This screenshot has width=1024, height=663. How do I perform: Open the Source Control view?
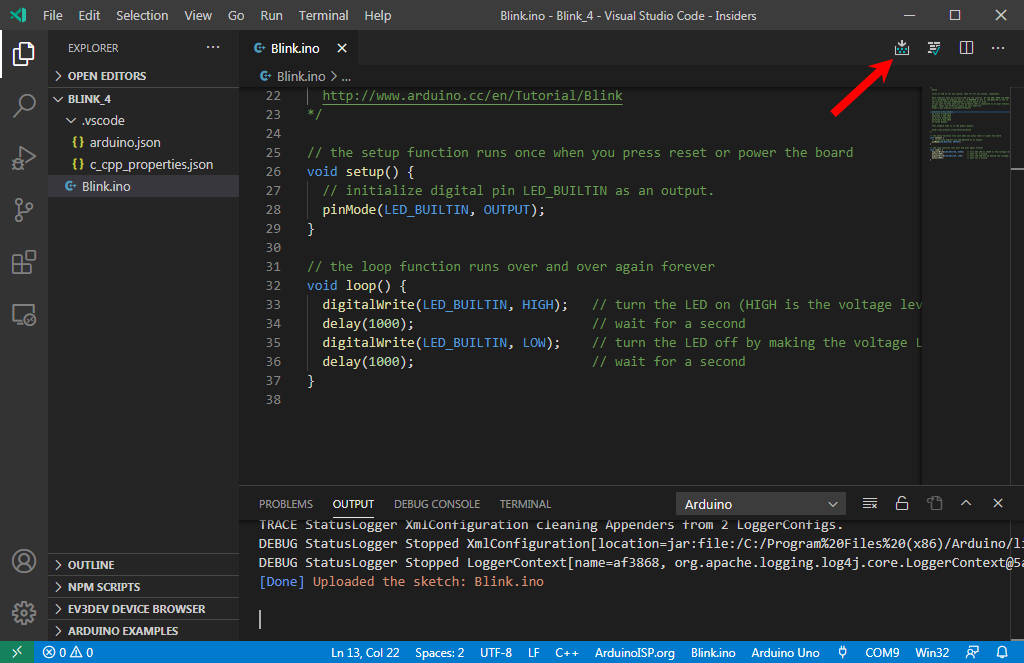[23, 209]
